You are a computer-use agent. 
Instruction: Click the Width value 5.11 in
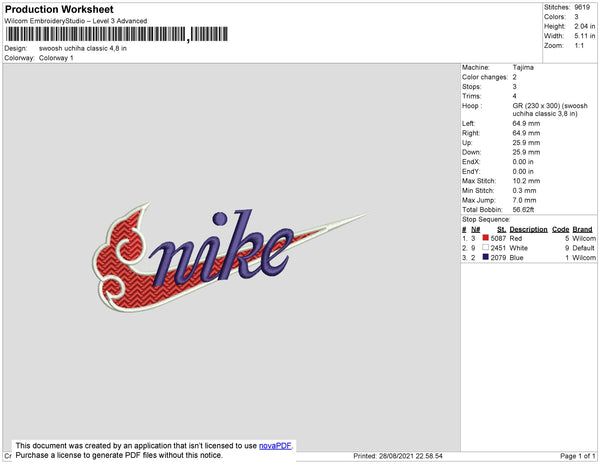(584, 36)
